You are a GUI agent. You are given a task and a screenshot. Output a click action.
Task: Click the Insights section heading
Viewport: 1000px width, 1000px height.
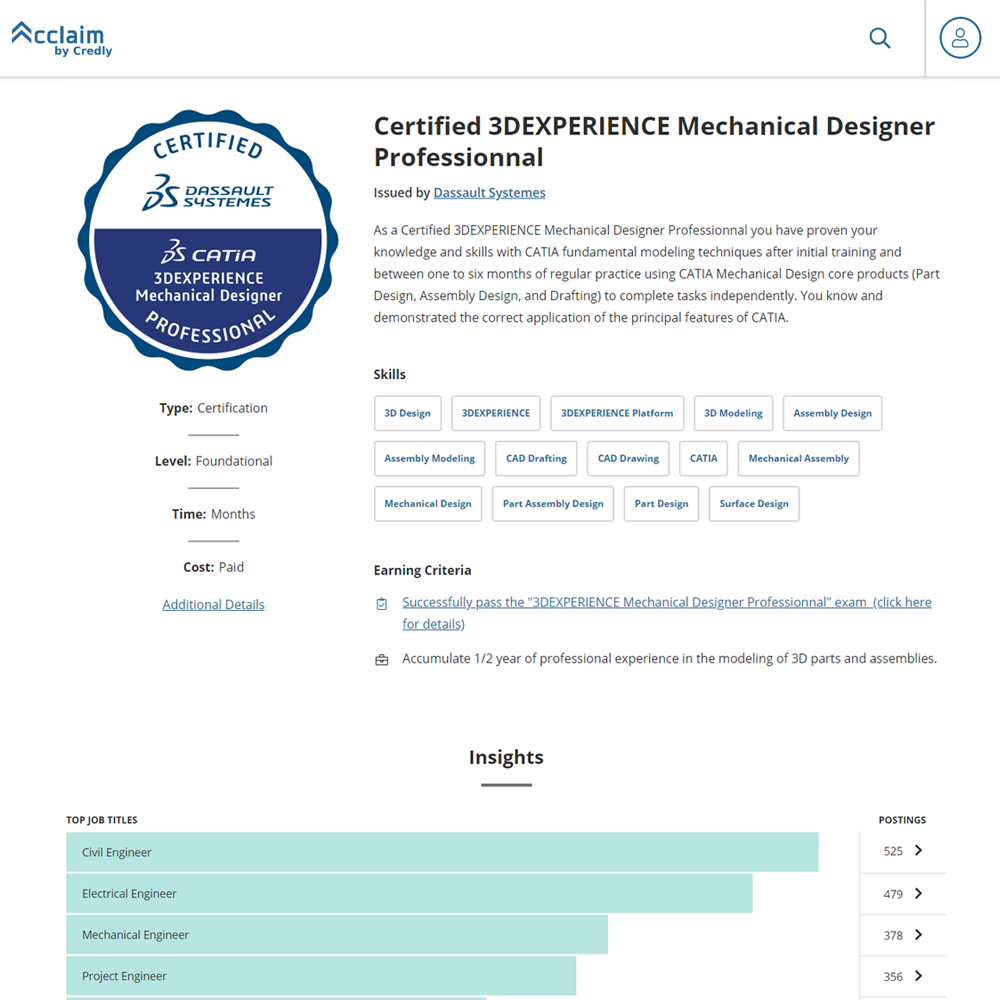click(506, 757)
